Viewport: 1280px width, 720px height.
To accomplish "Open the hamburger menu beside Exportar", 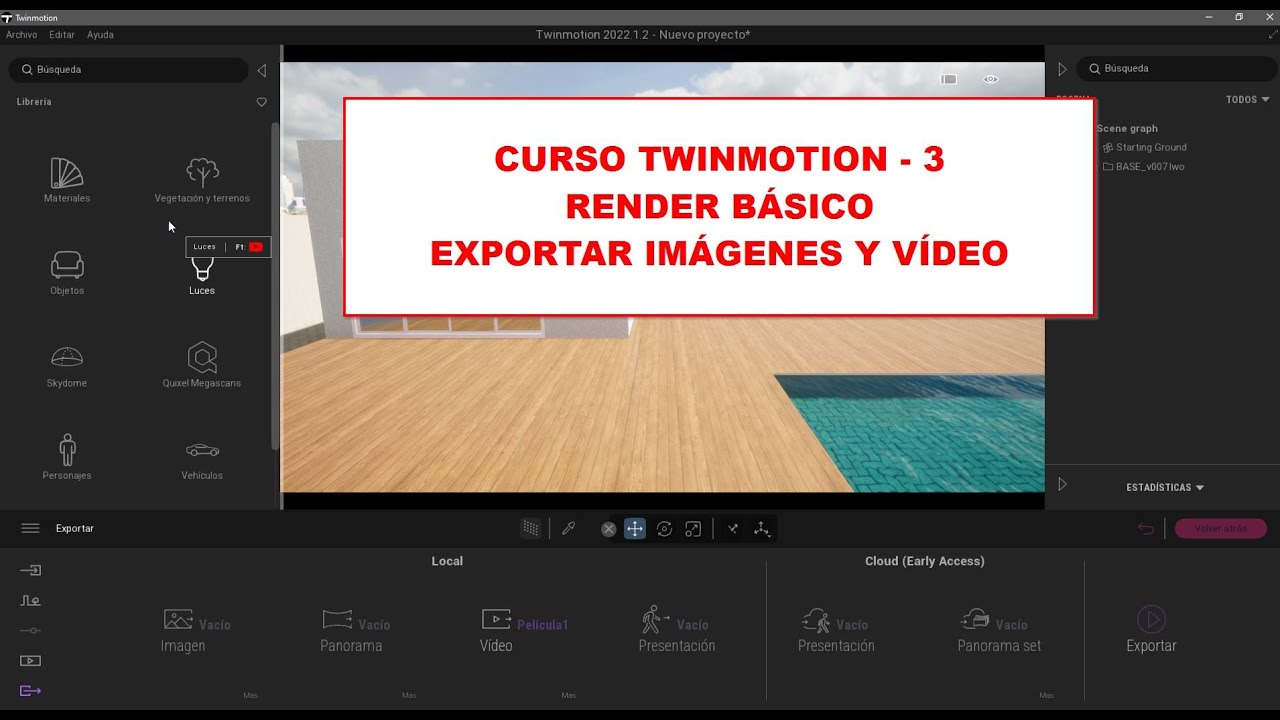I will (30, 529).
